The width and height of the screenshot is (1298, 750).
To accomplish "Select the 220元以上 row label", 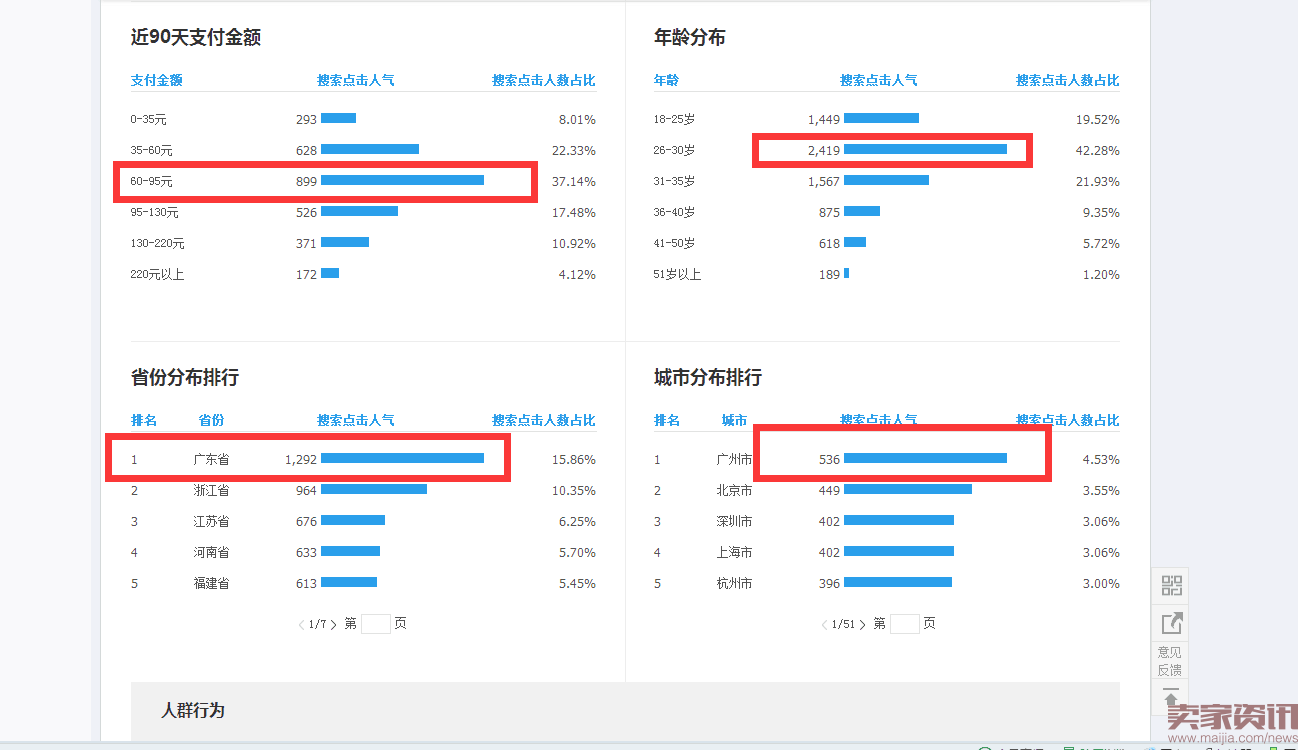I will click(158, 275).
